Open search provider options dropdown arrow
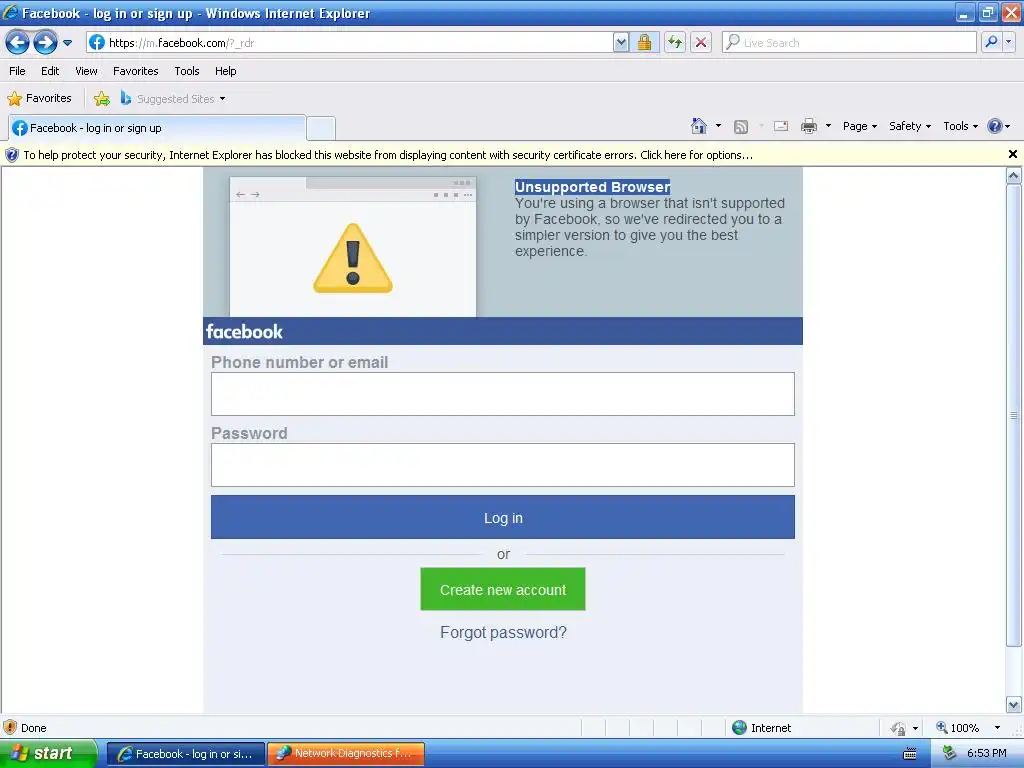The image size is (1024, 768). [x=1008, y=43]
